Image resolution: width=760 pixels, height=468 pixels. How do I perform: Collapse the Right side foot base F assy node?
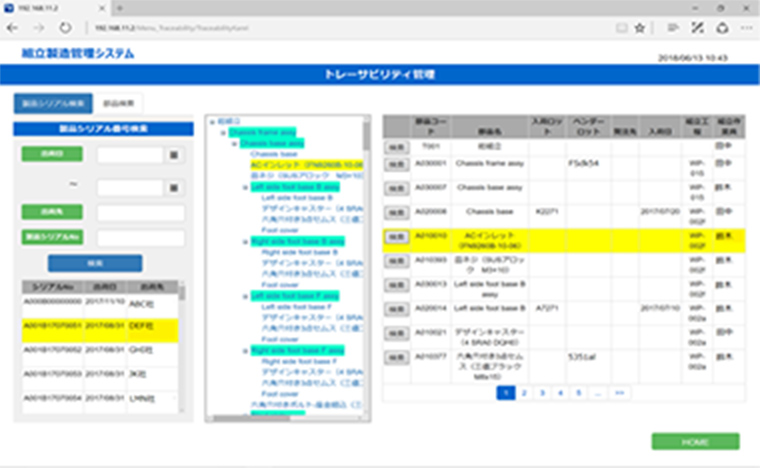coord(245,350)
